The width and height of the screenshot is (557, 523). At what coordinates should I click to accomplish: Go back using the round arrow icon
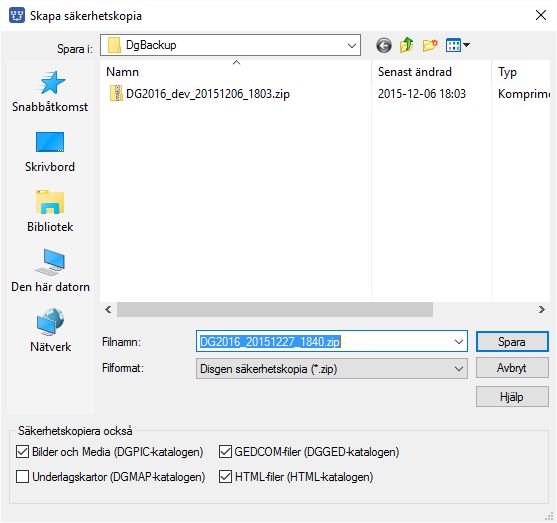coord(384,45)
